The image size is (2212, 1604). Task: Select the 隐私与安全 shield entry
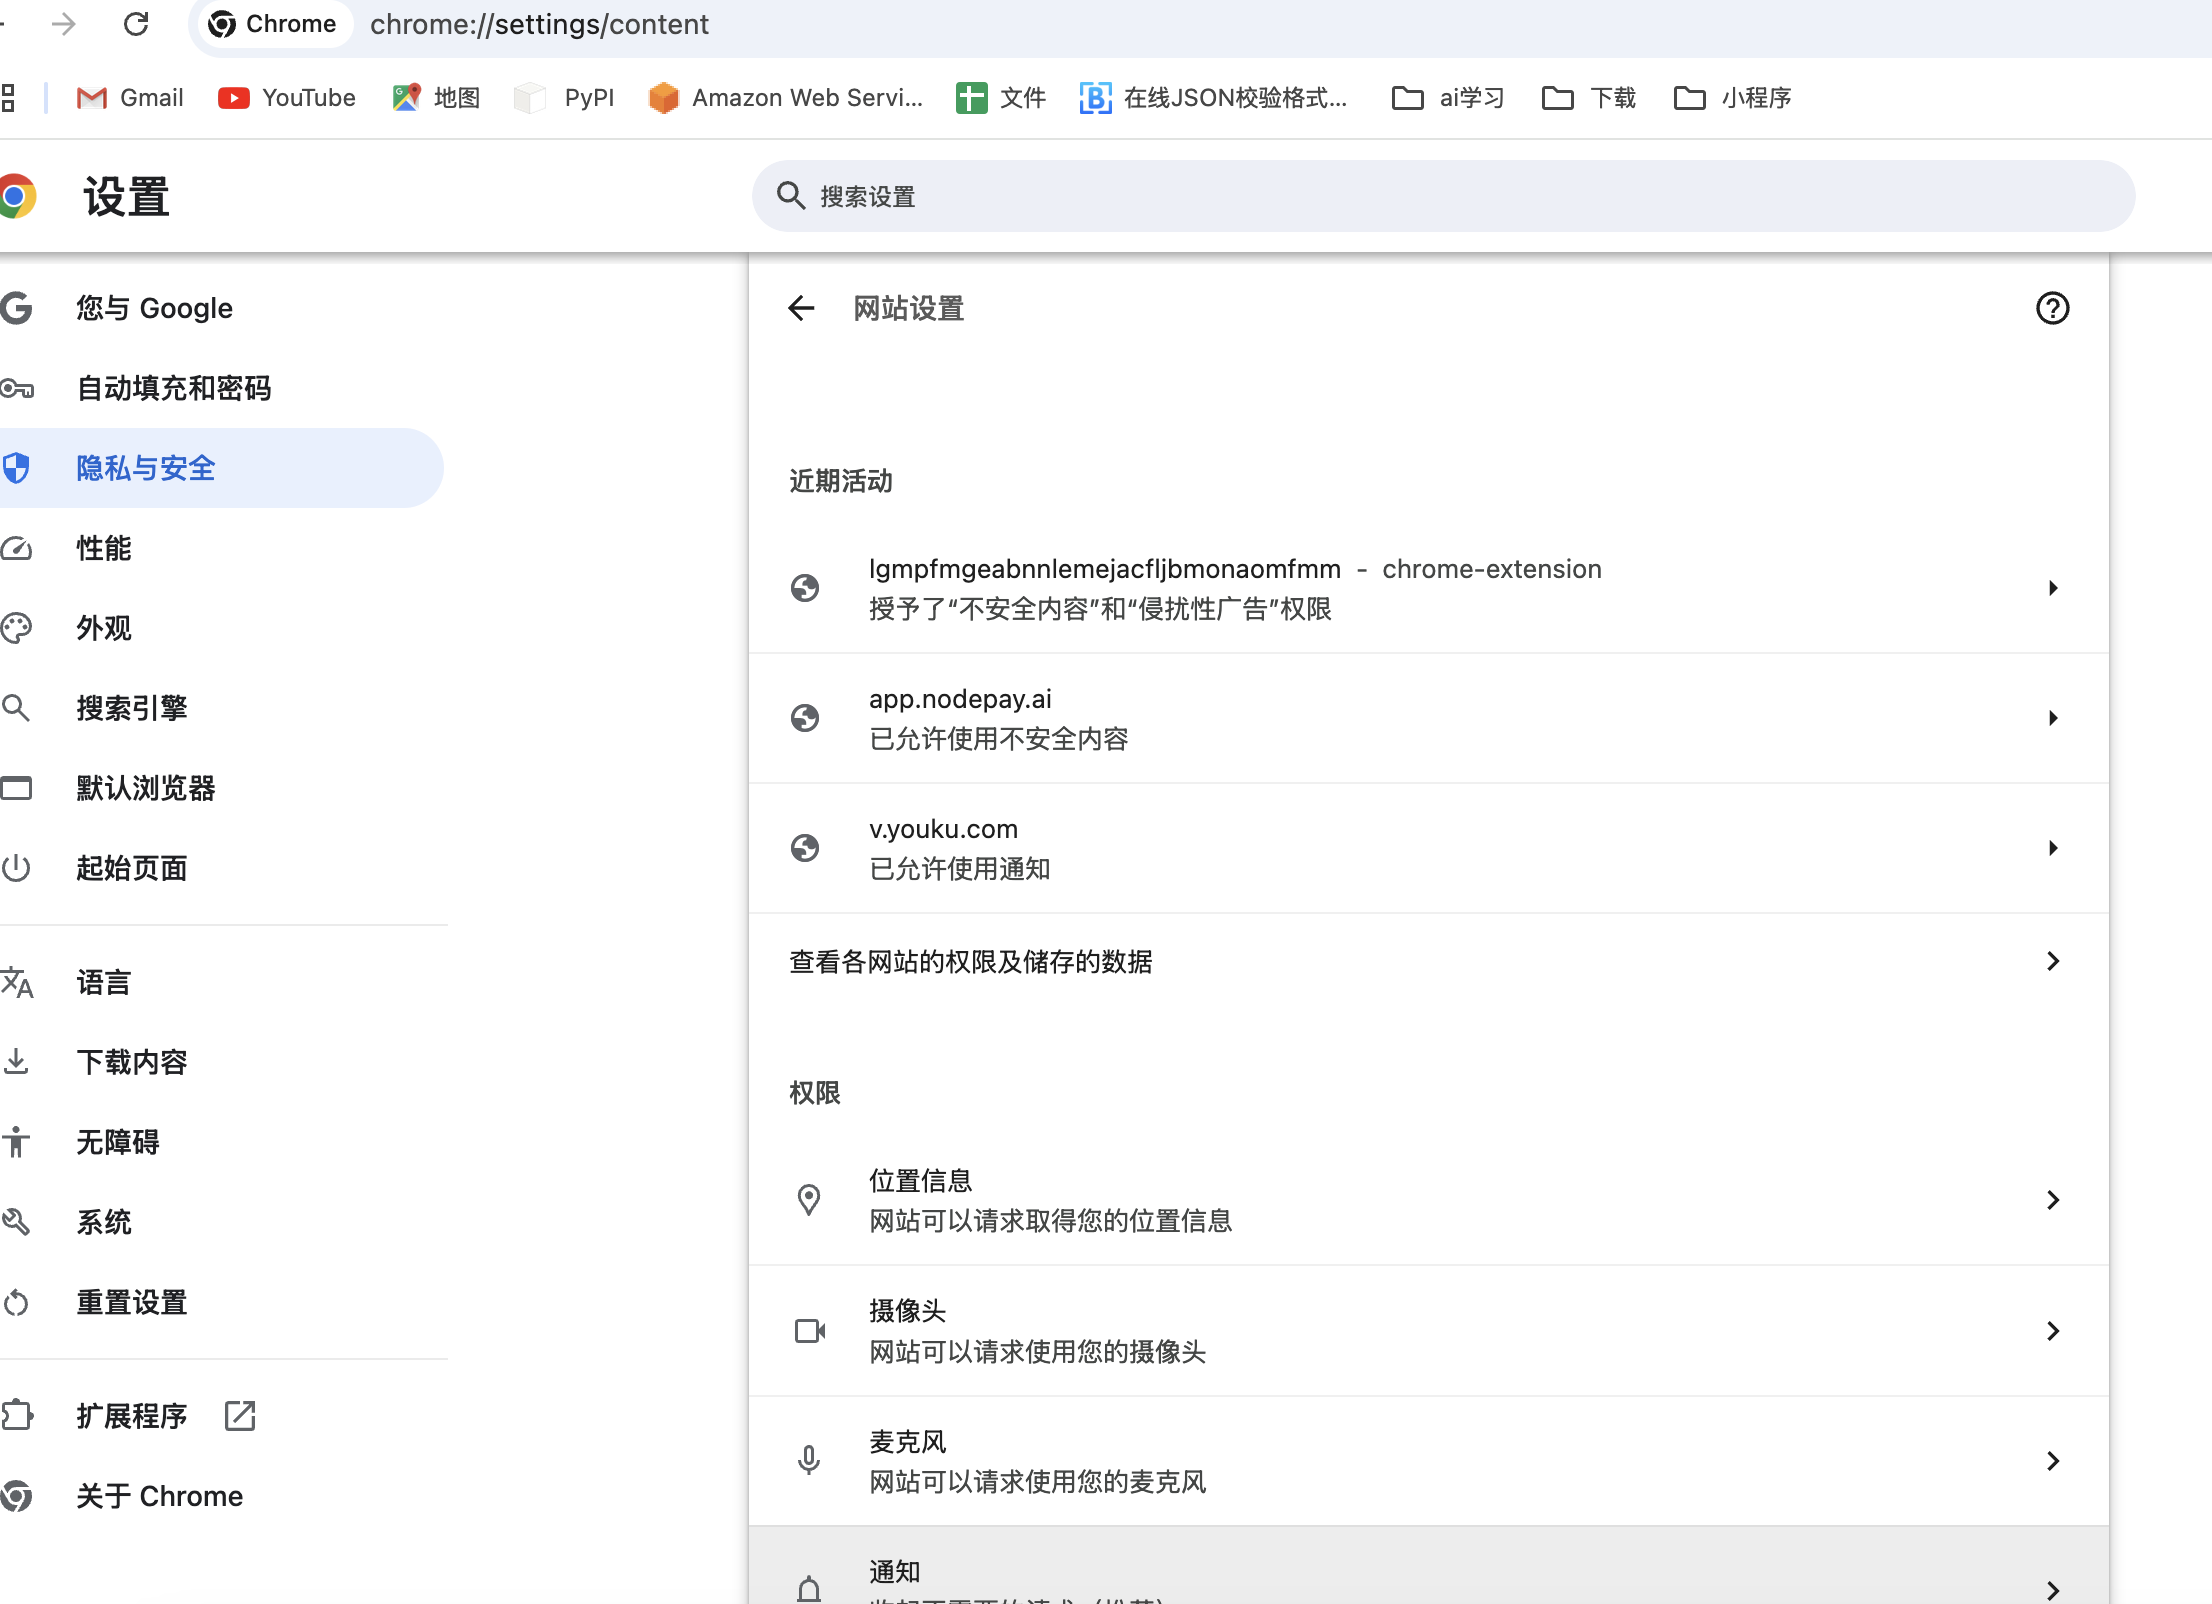pyautogui.click(x=146, y=467)
